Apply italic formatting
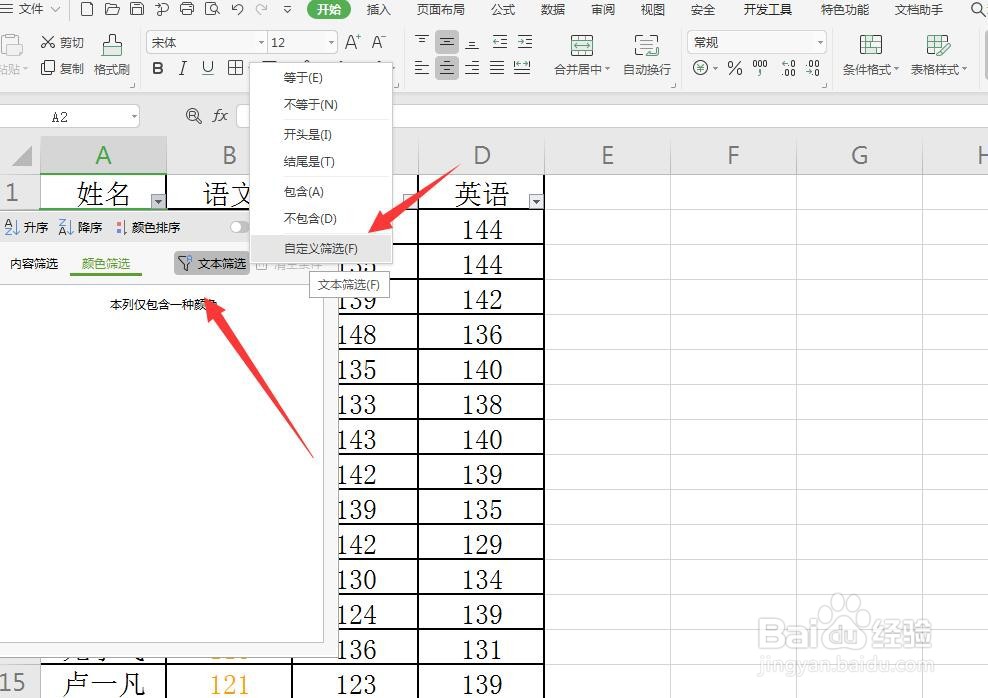The width and height of the screenshot is (988, 698). 181,68
